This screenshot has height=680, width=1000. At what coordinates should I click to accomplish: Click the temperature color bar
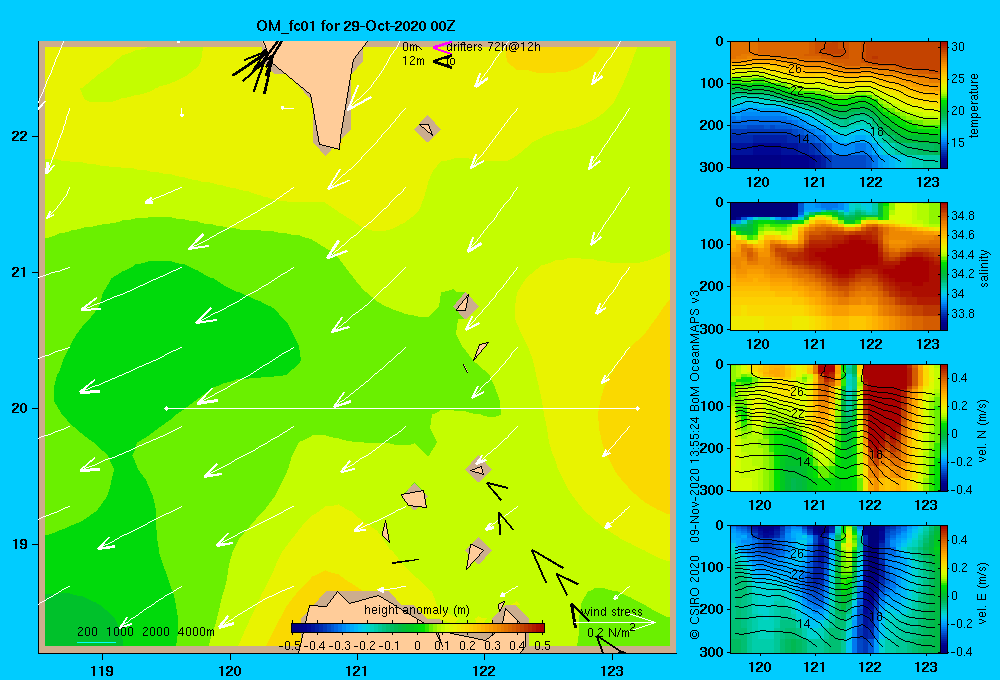(x=944, y=105)
